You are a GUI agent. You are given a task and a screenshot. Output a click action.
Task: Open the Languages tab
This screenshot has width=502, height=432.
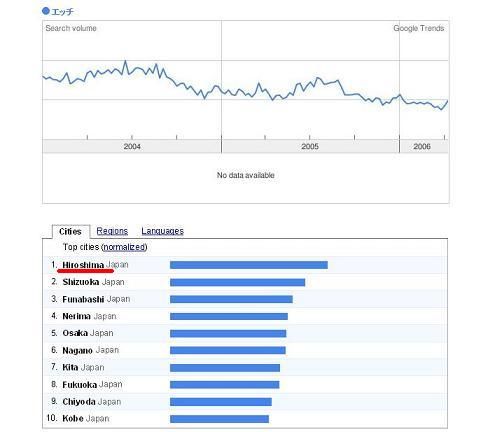pos(162,231)
